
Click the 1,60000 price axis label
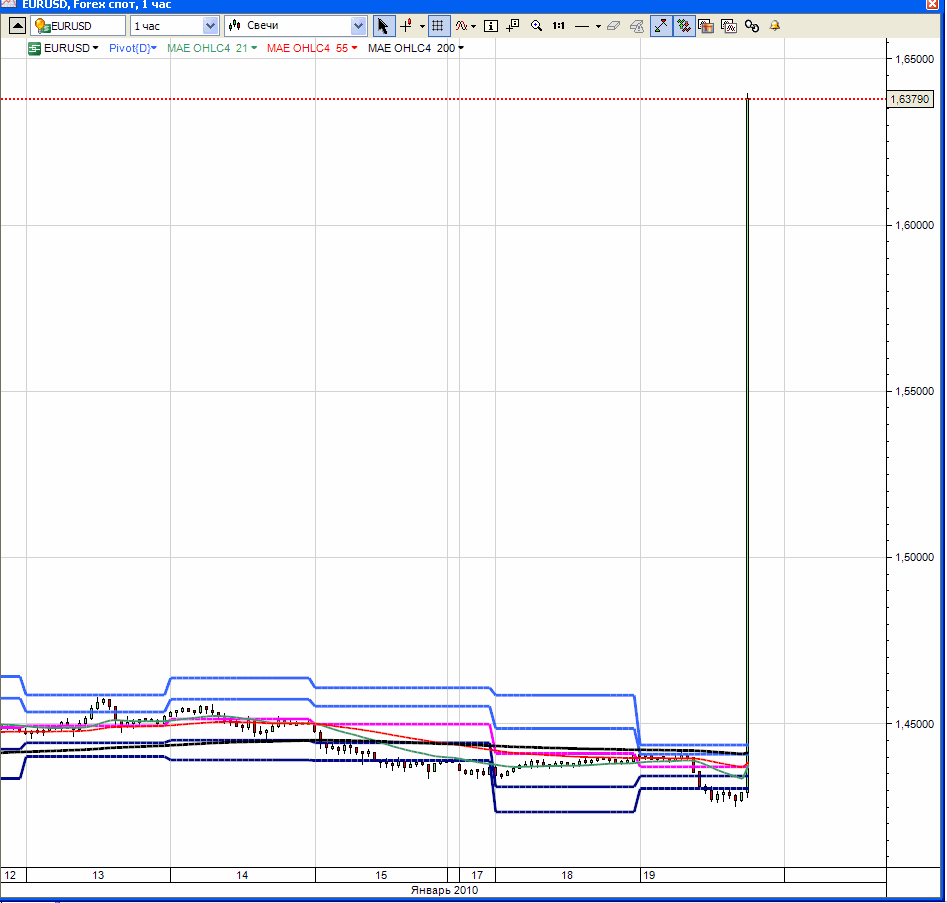914,225
